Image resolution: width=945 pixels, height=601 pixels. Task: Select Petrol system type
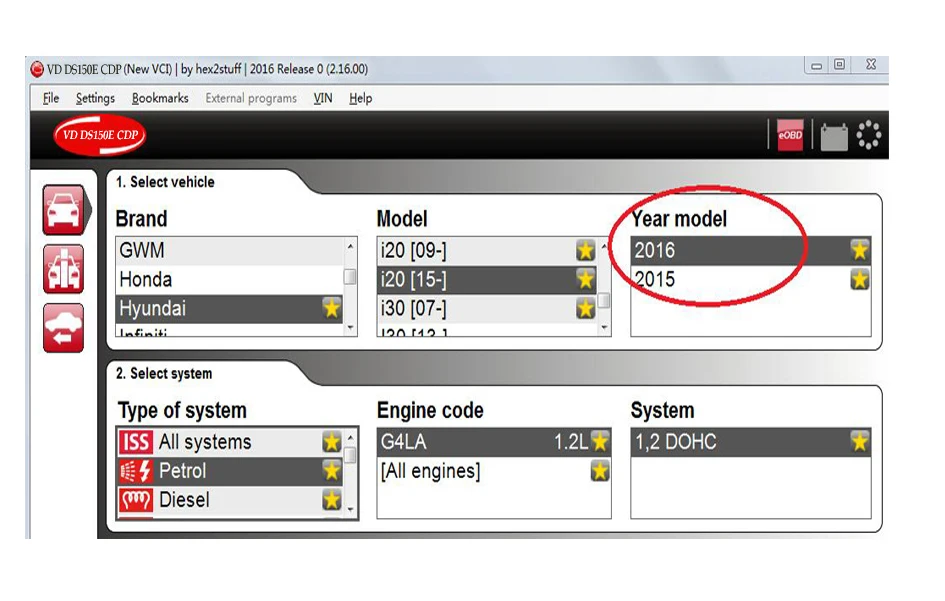pos(230,471)
